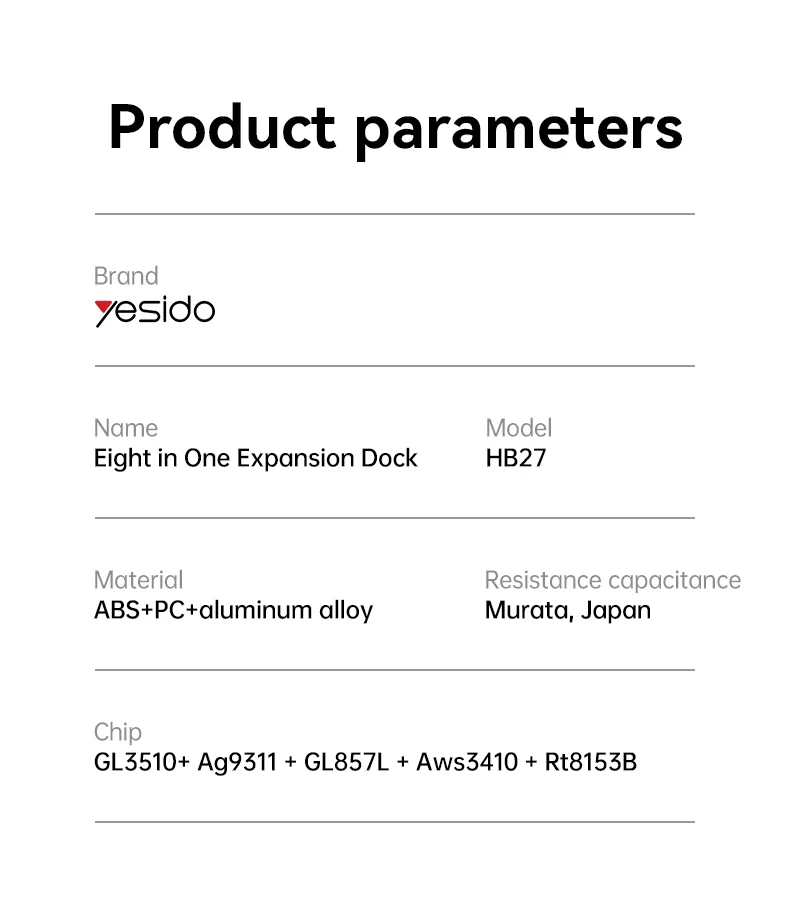790x900 pixels.
Task: Click the divider line below the chip list
Action: (x=394, y=822)
